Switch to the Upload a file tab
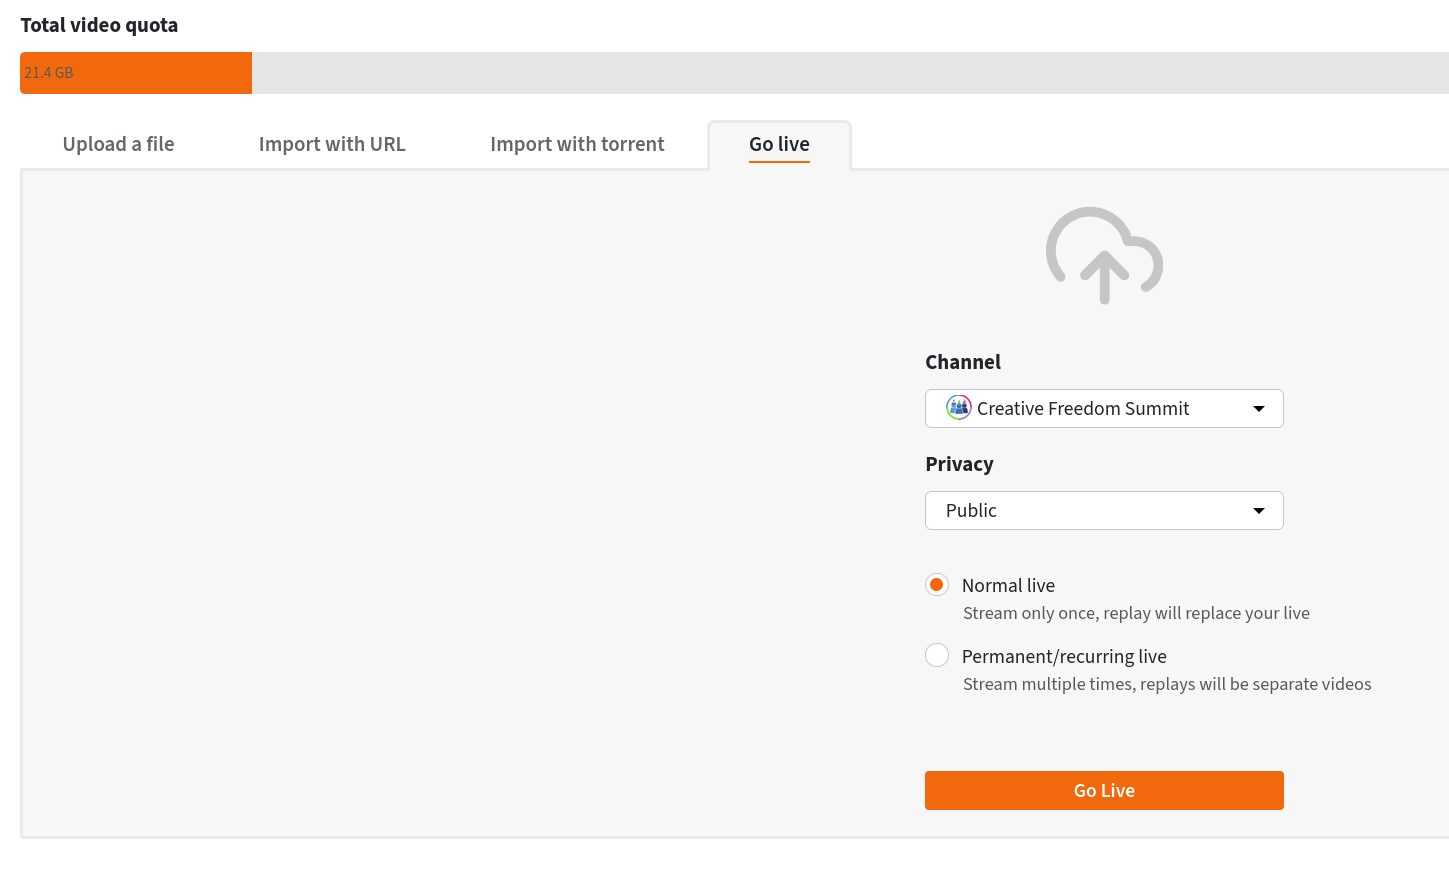The height and width of the screenshot is (878, 1449). coord(117,144)
